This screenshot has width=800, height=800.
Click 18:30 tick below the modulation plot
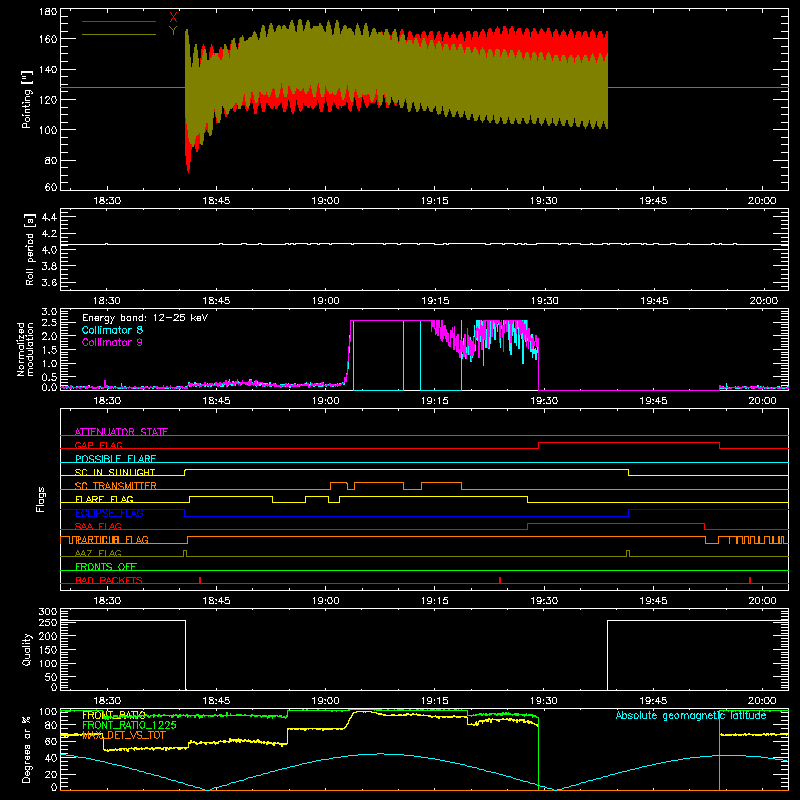[107, 401]
